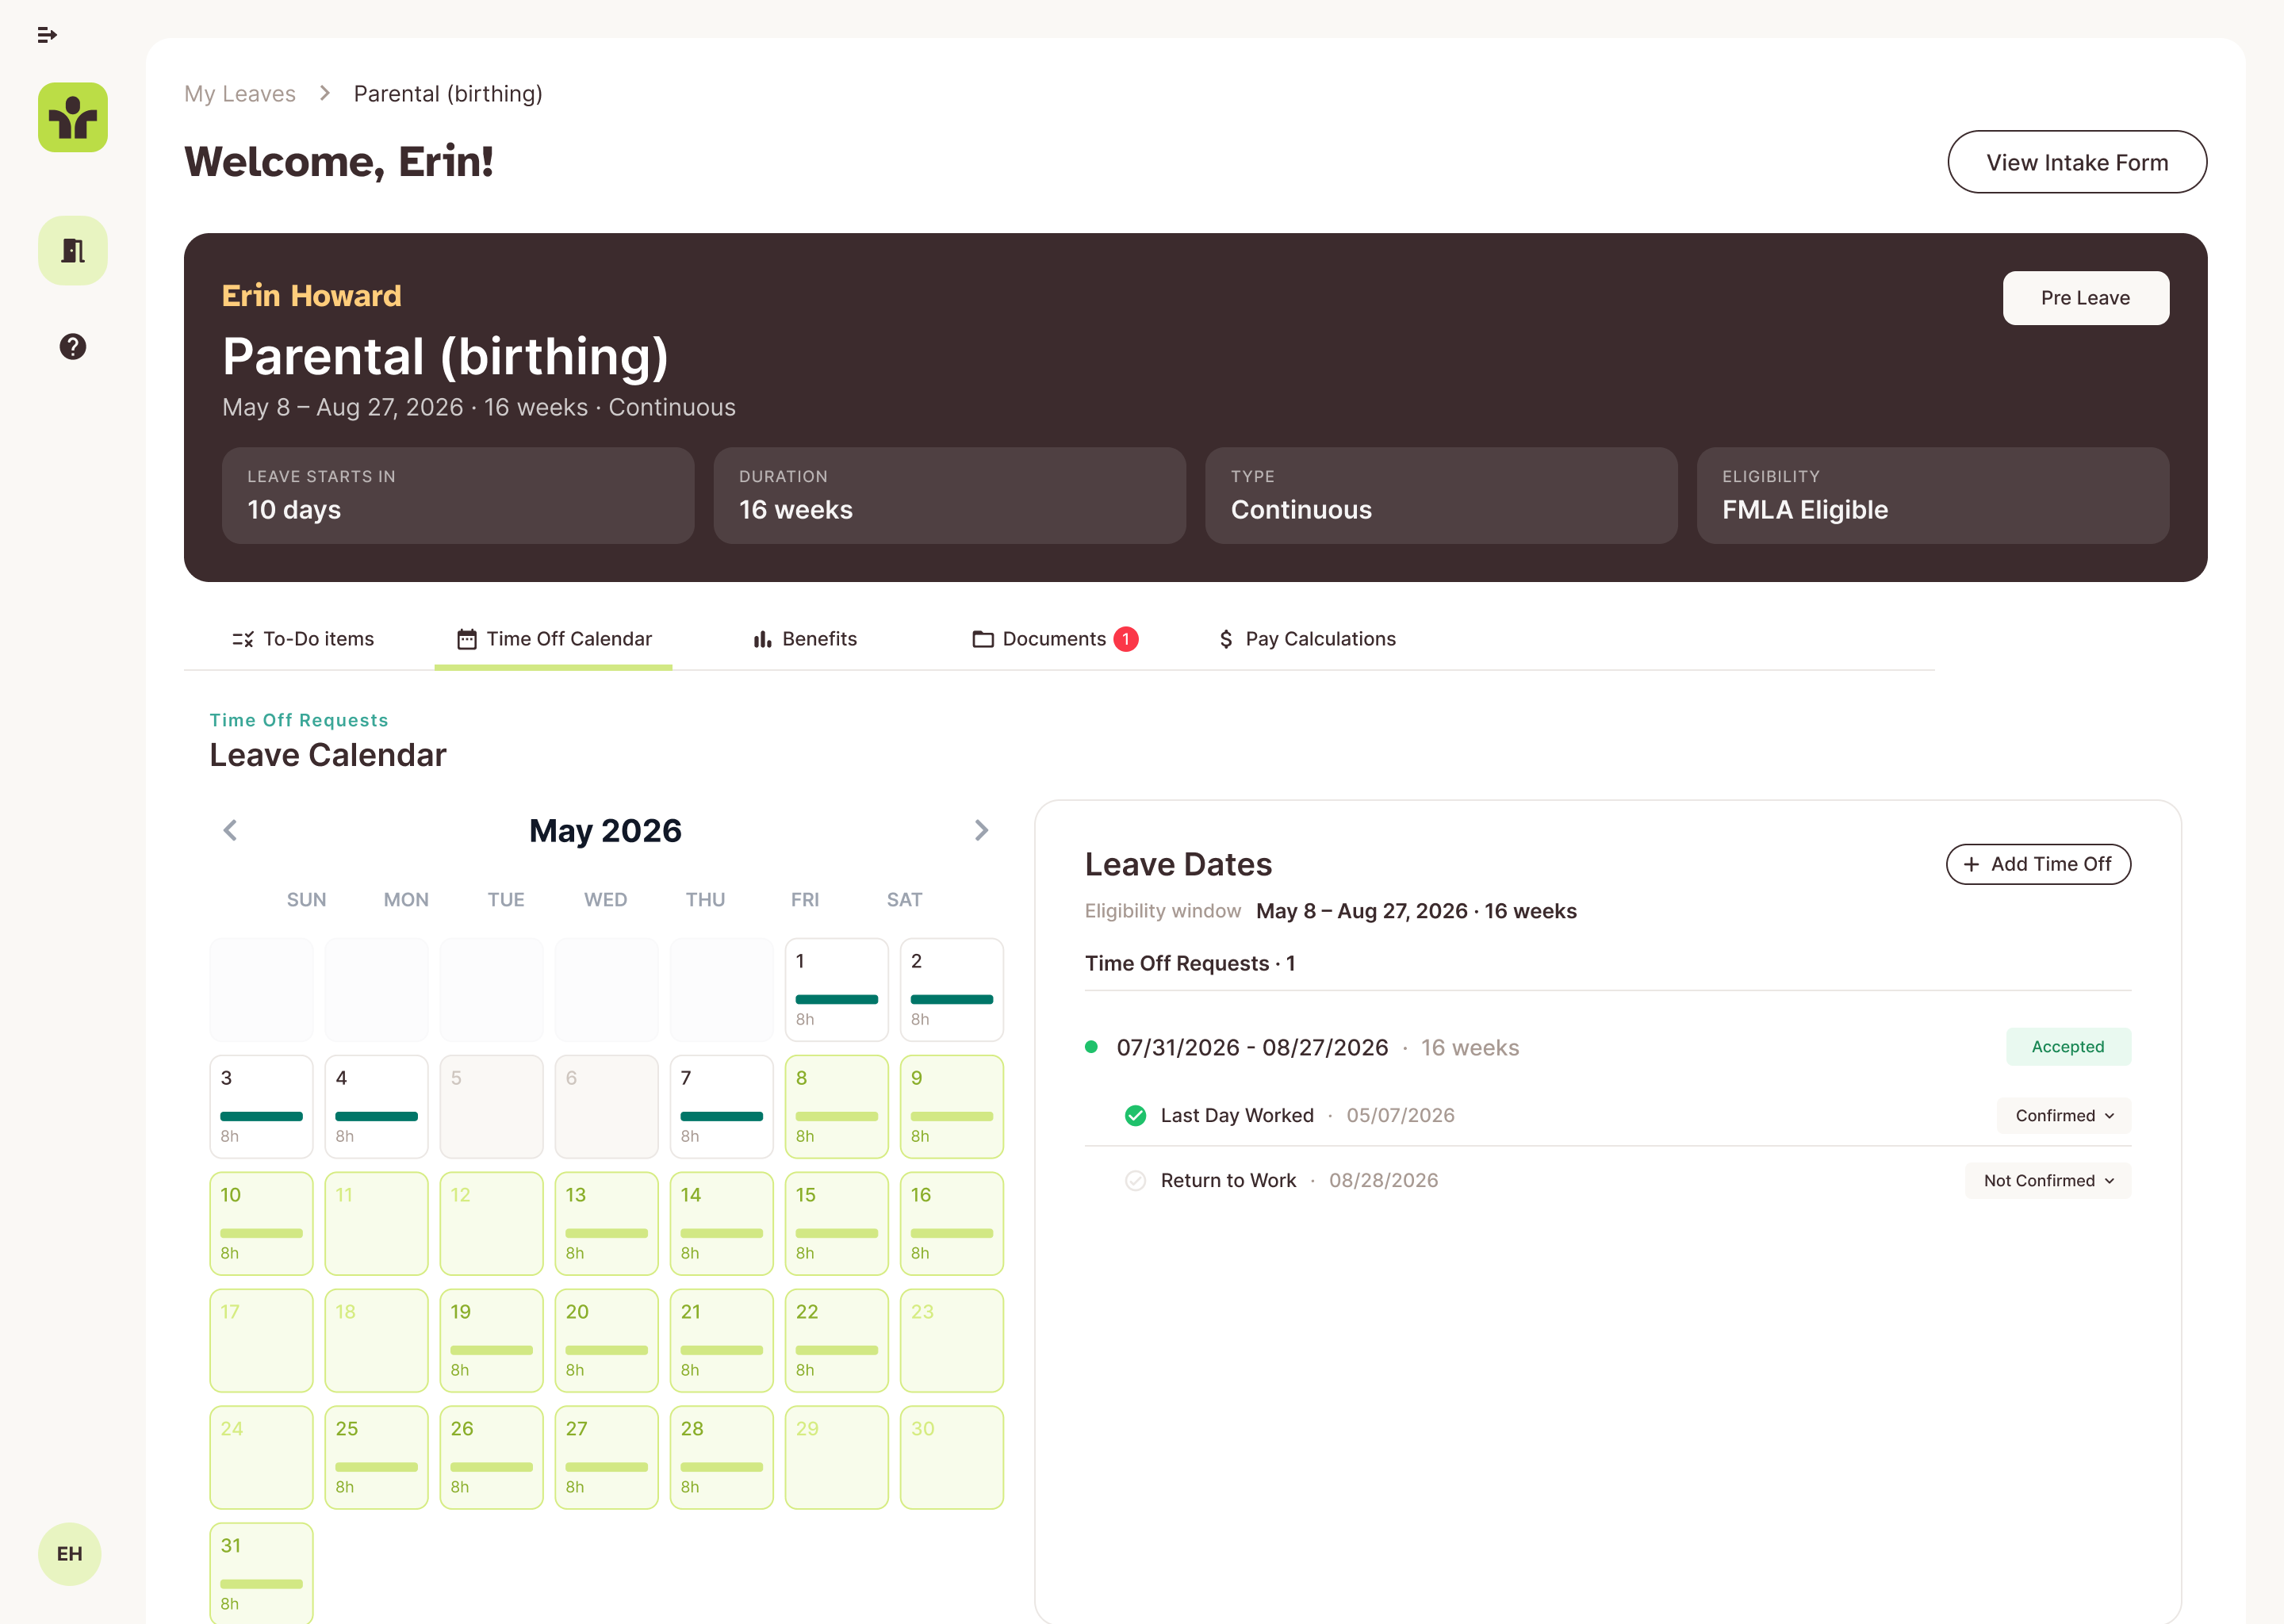This screenshot has width=2284, height=1624.
Task: Toggle the Last Day Worked green checkmark
Action: click(1136, 1116)
